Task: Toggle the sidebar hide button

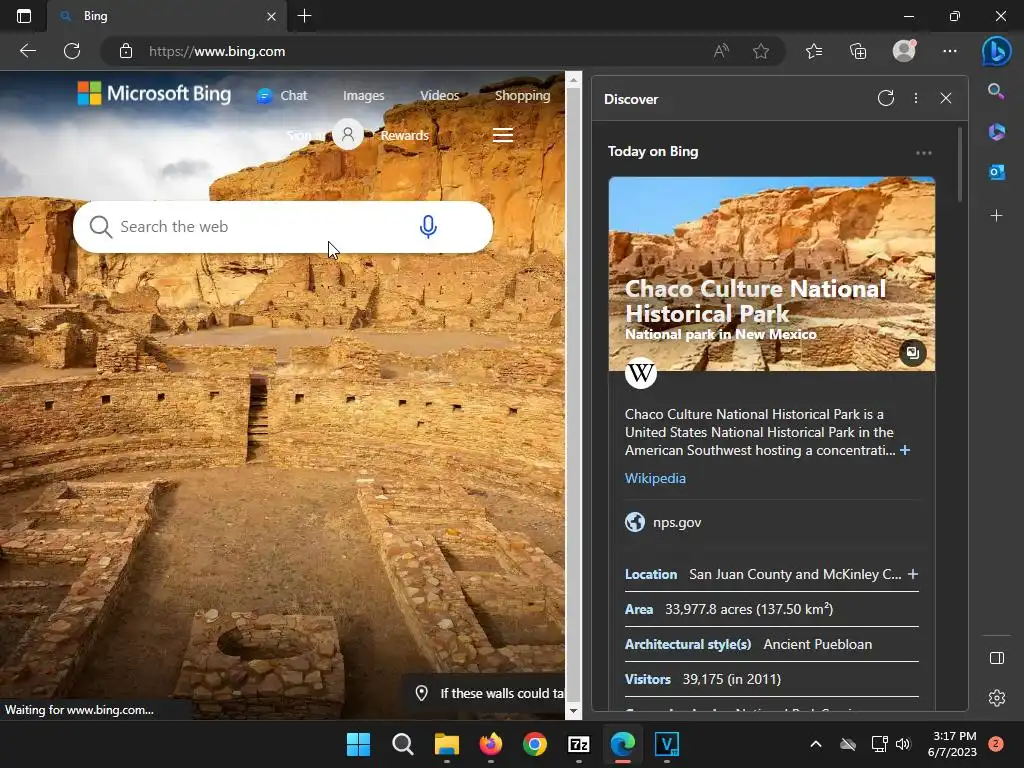Action: (997, 658)
